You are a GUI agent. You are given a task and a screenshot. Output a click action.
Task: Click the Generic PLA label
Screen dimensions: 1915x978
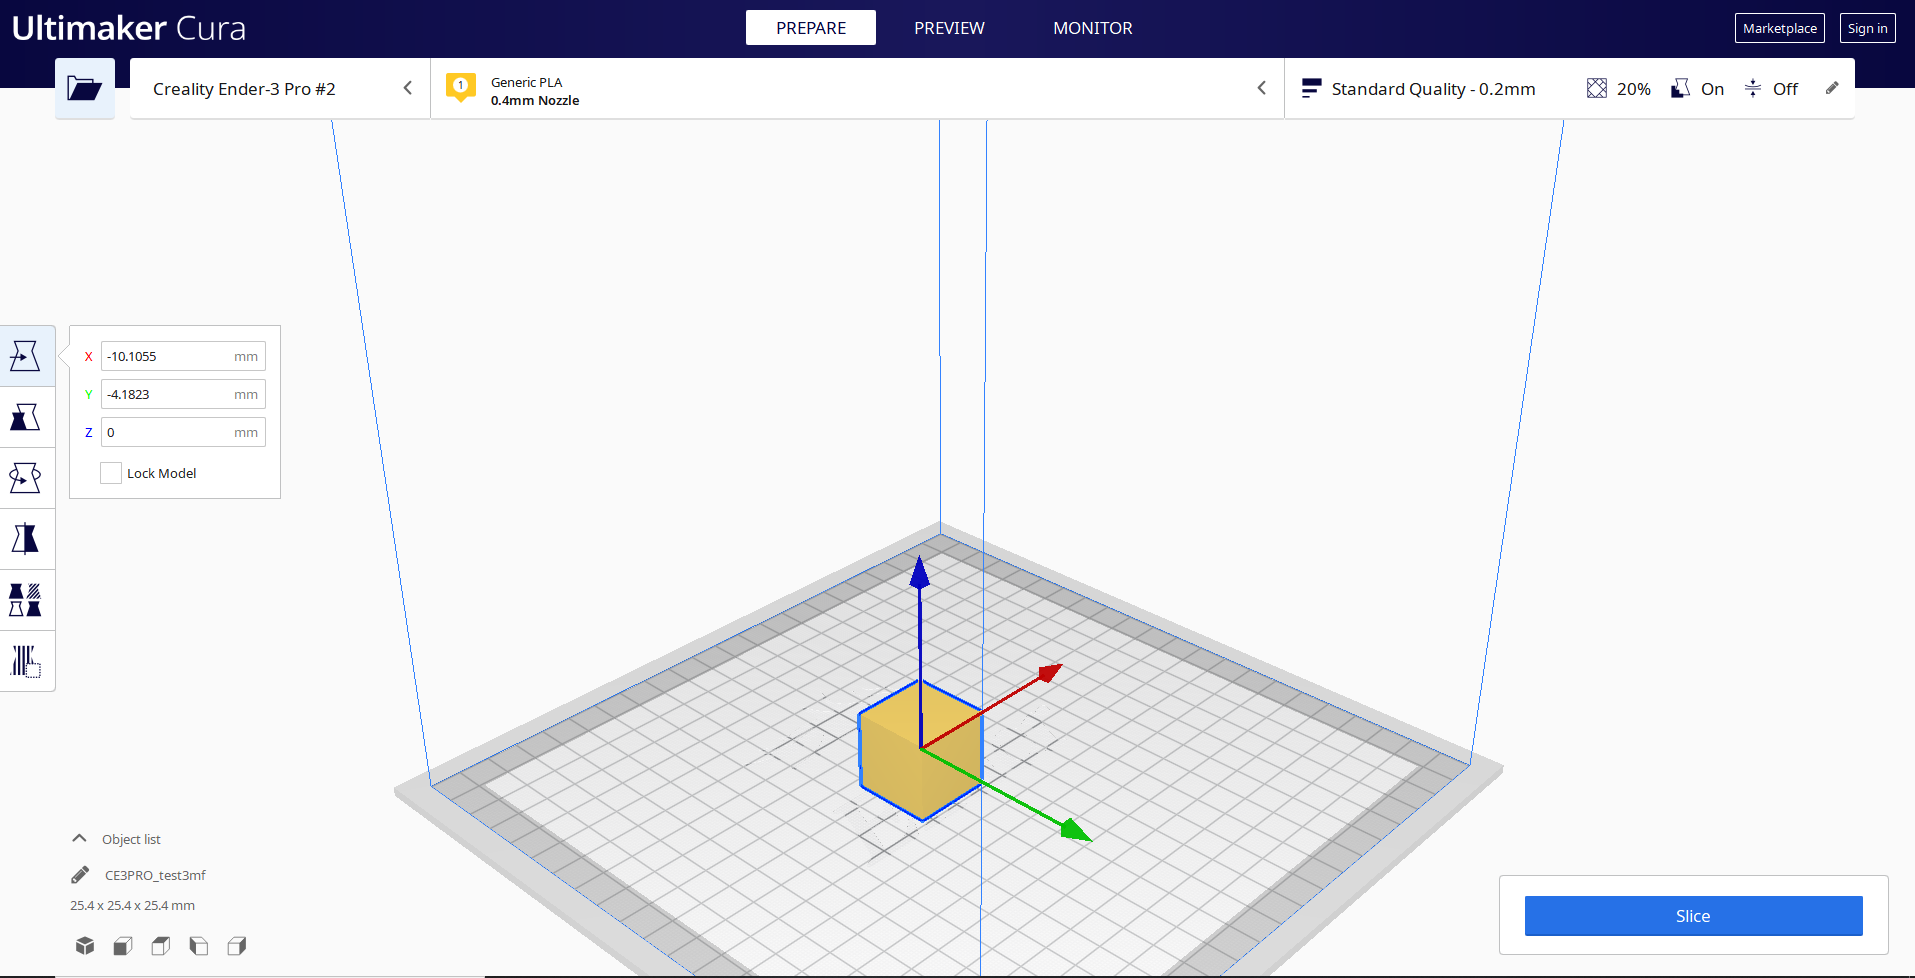point(526,82)
